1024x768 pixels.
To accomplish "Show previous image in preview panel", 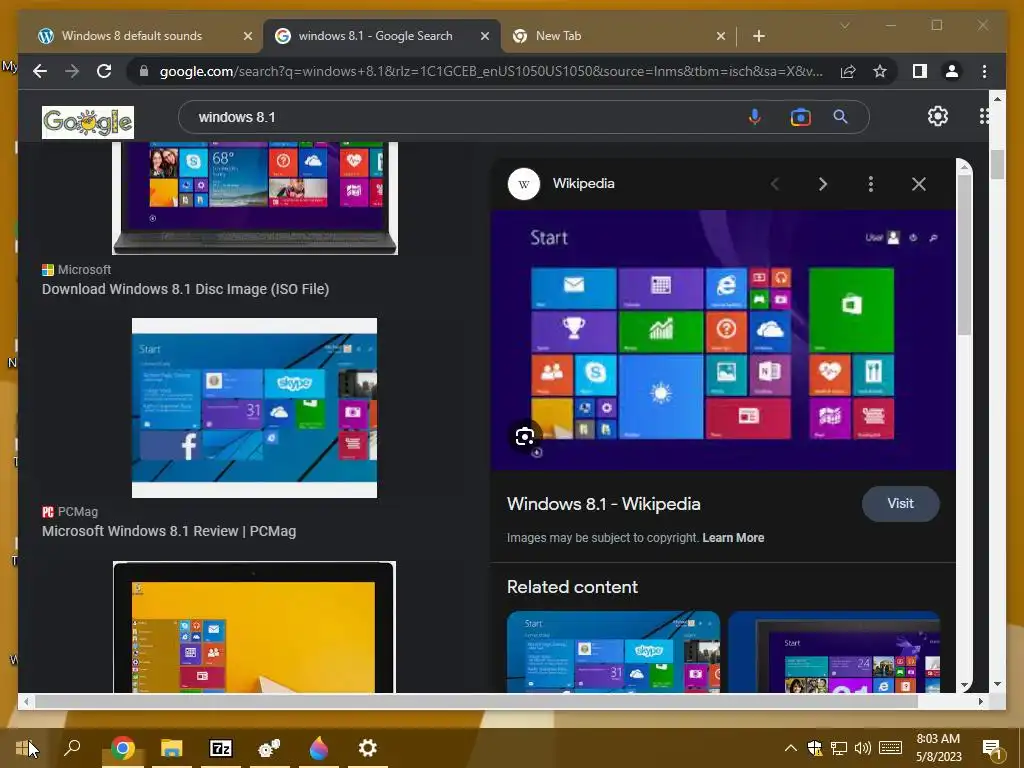I will point(775,184).
